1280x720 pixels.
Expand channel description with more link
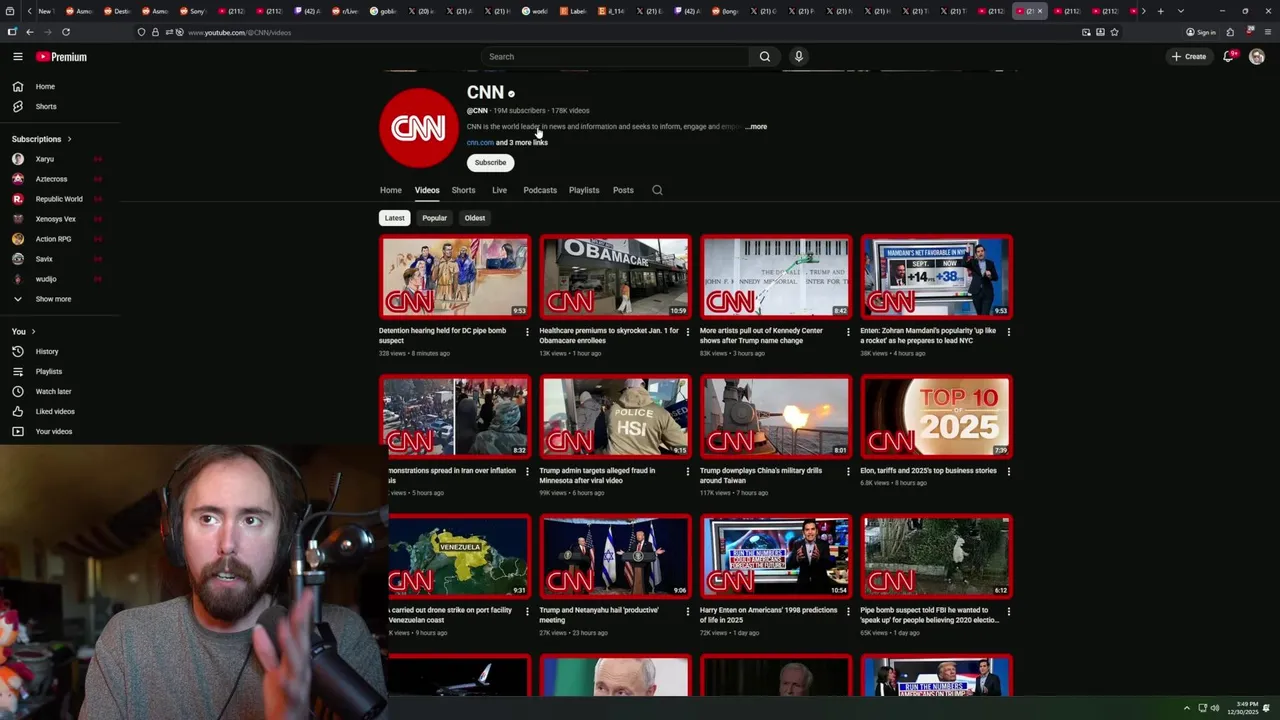757,127
